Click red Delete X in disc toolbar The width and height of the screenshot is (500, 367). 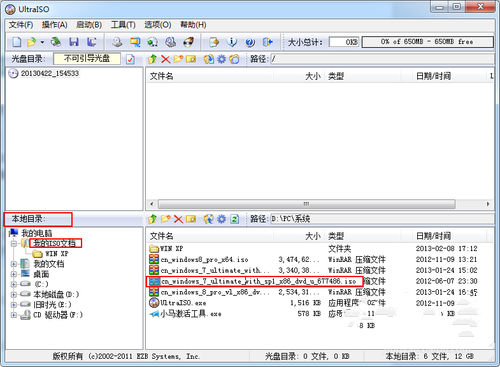pos(165,59)
